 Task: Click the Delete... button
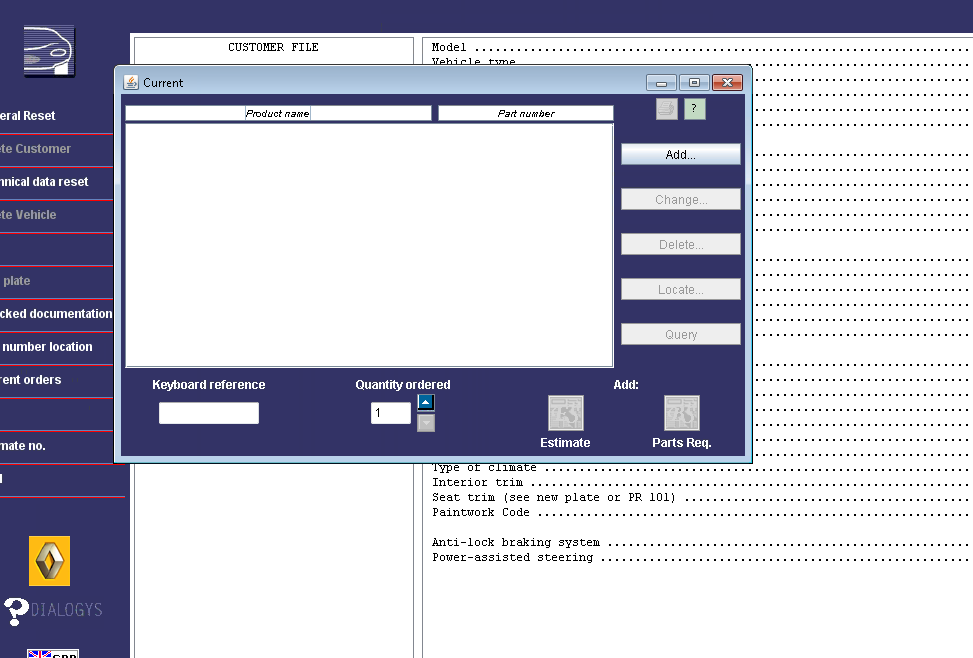[x=681, y=245]
